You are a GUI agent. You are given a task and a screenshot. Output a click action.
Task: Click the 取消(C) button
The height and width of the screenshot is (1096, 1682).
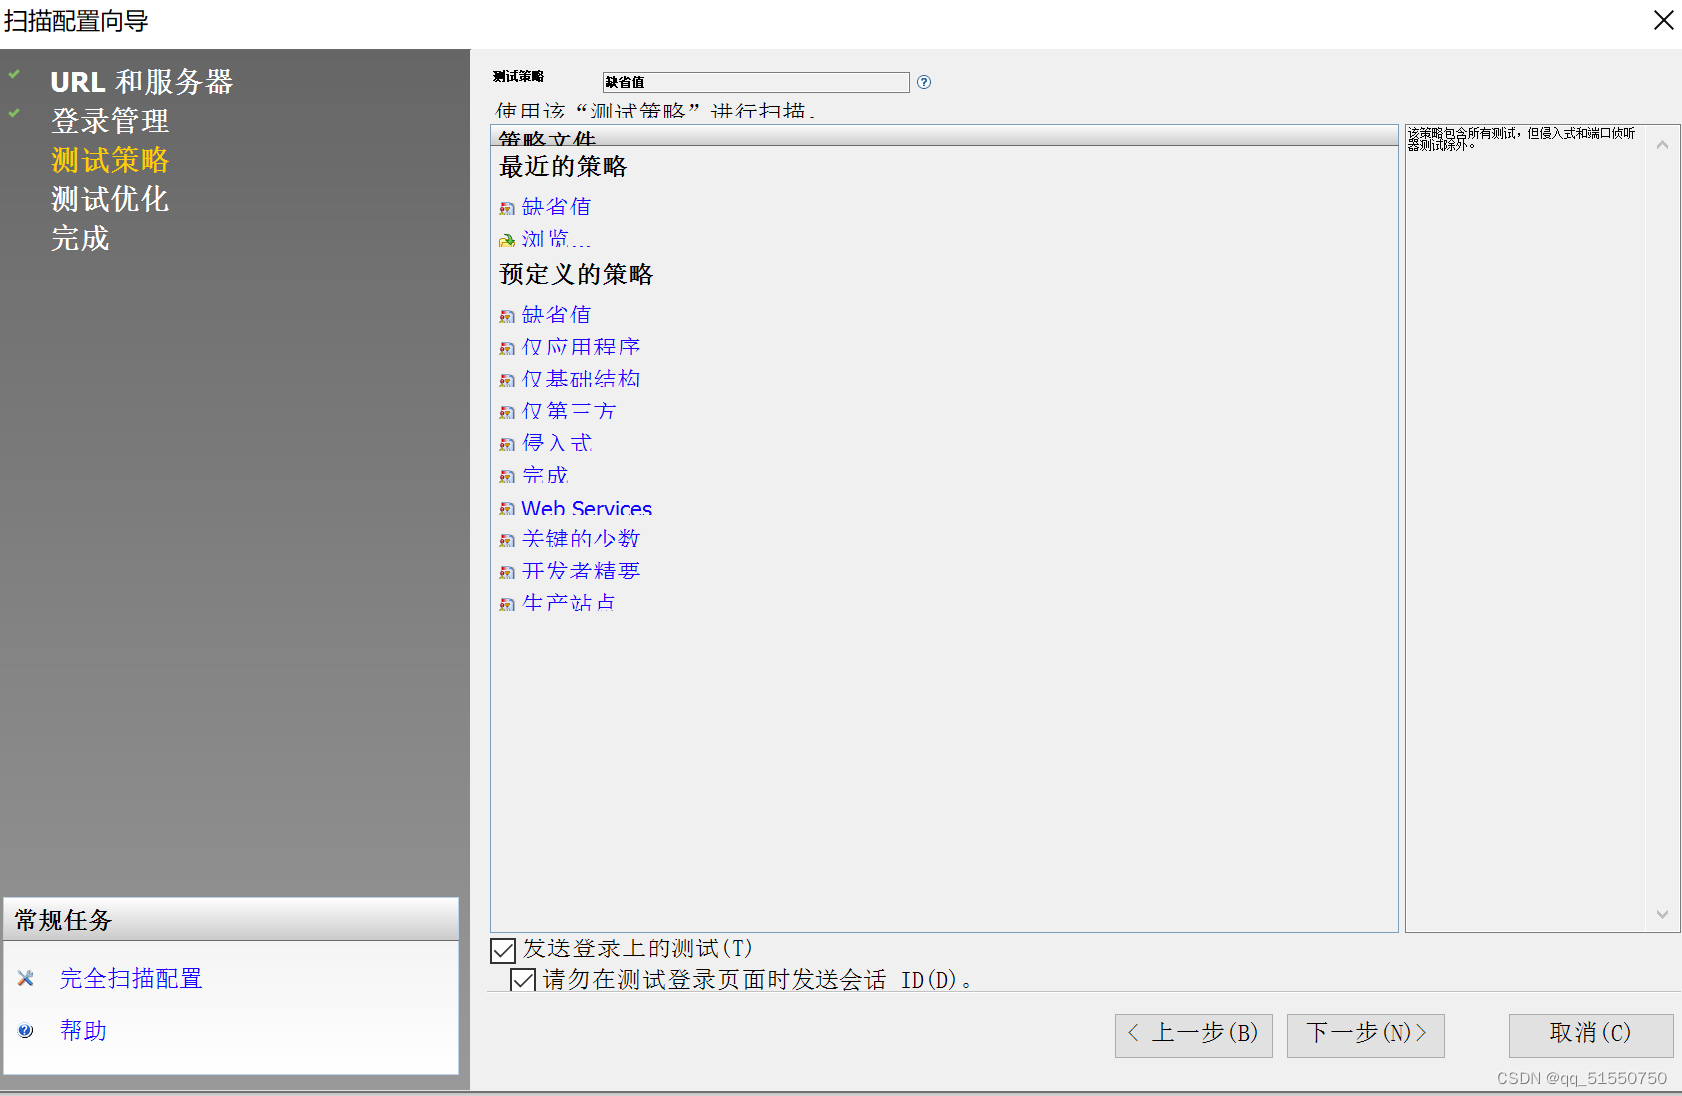1591,1035
